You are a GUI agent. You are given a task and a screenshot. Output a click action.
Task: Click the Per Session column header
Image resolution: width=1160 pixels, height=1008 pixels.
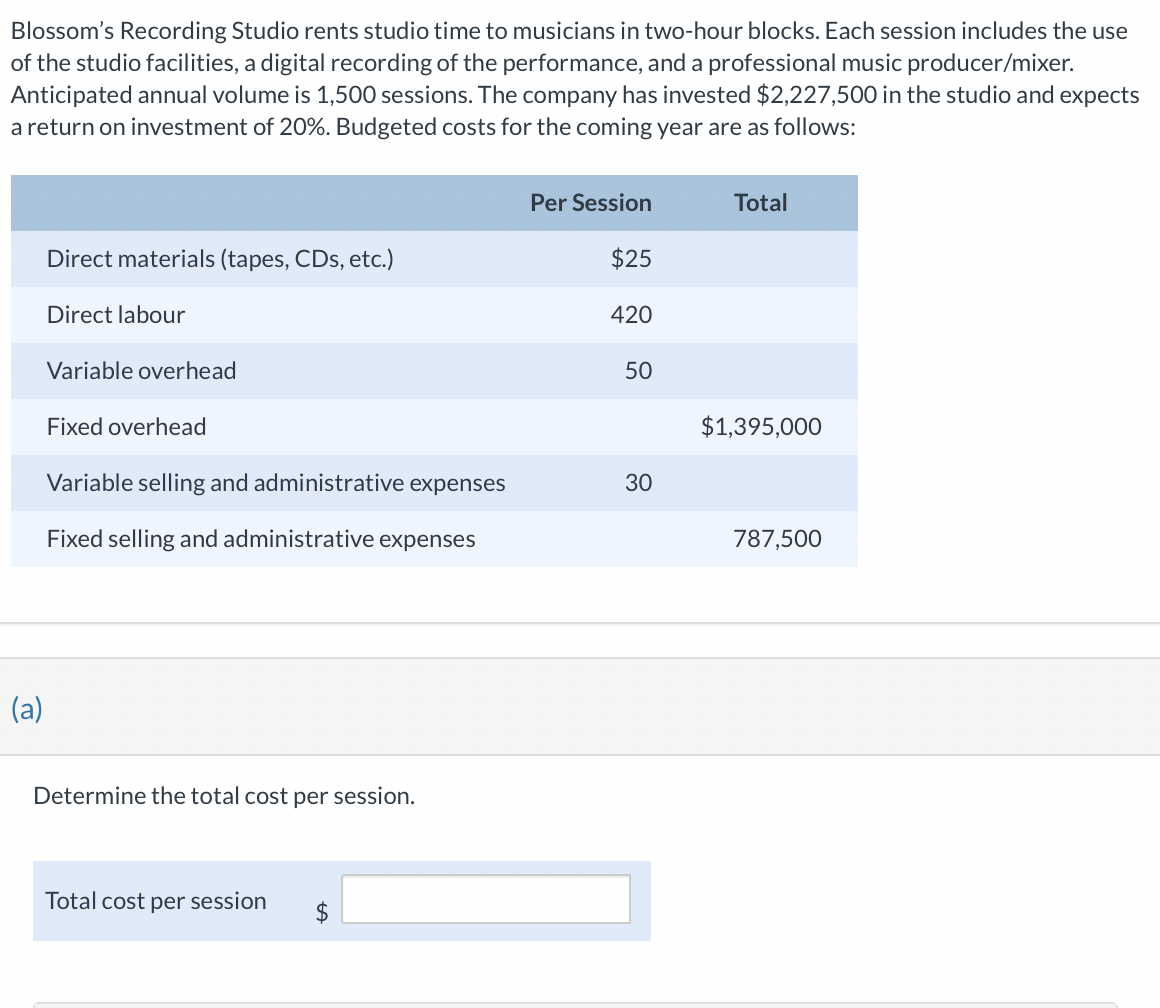[x=590, y=203]
